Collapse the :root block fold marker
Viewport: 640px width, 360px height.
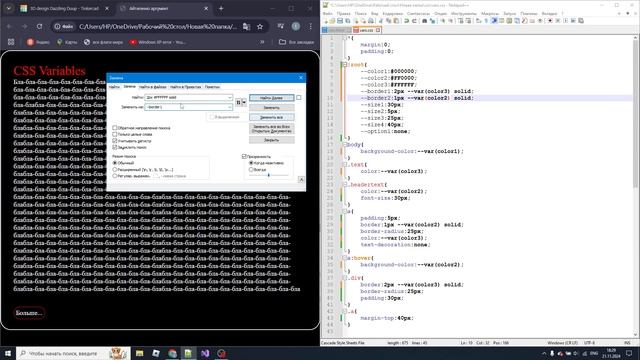345,64
